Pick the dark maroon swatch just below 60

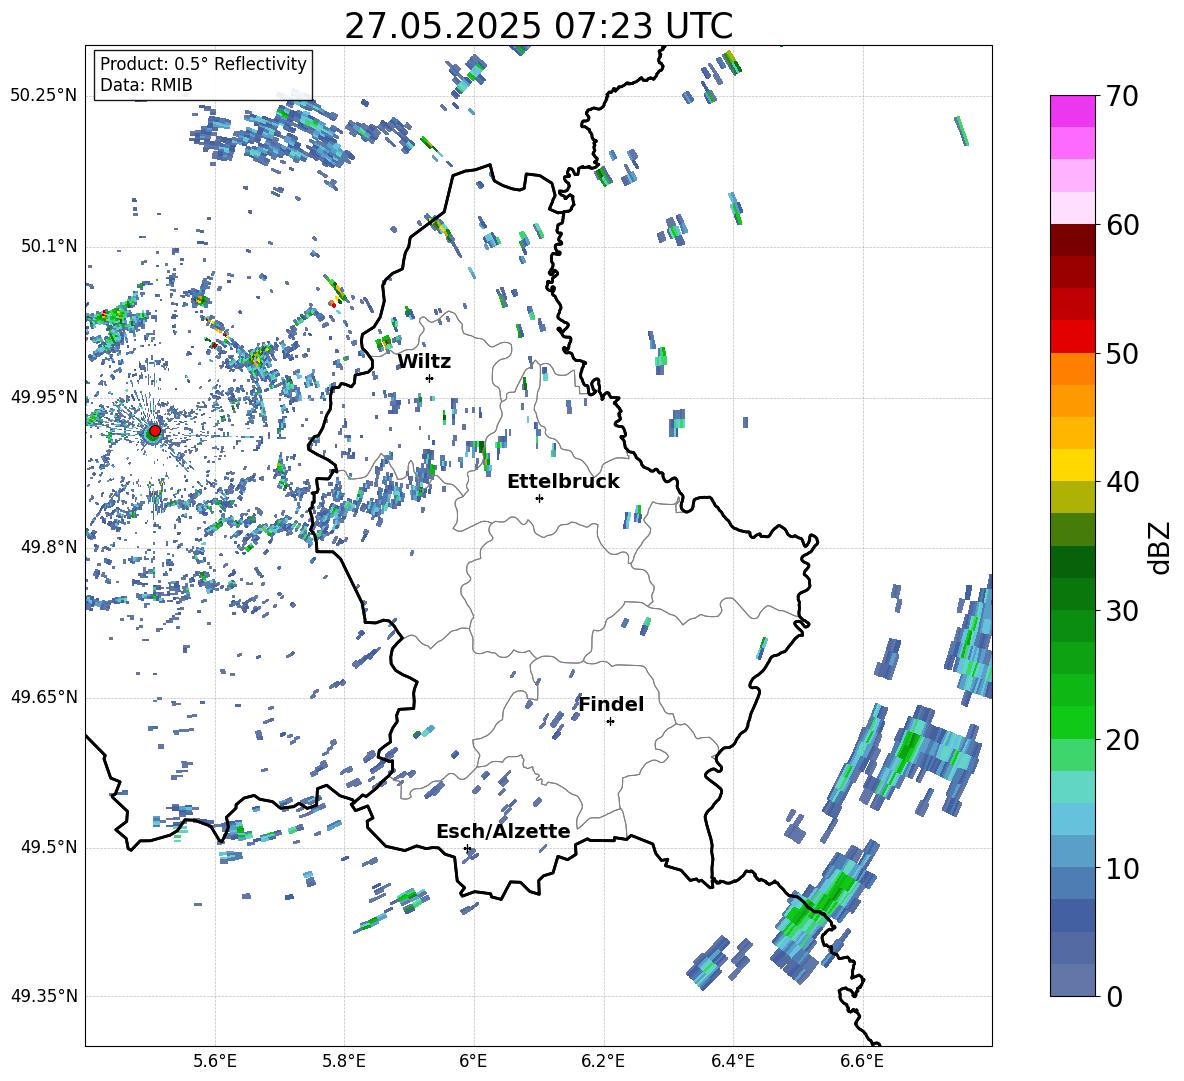[1073, 240]
